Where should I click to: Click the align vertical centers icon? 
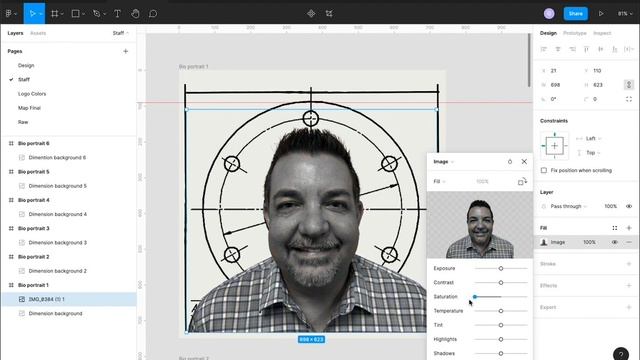[x=600, y=49]
